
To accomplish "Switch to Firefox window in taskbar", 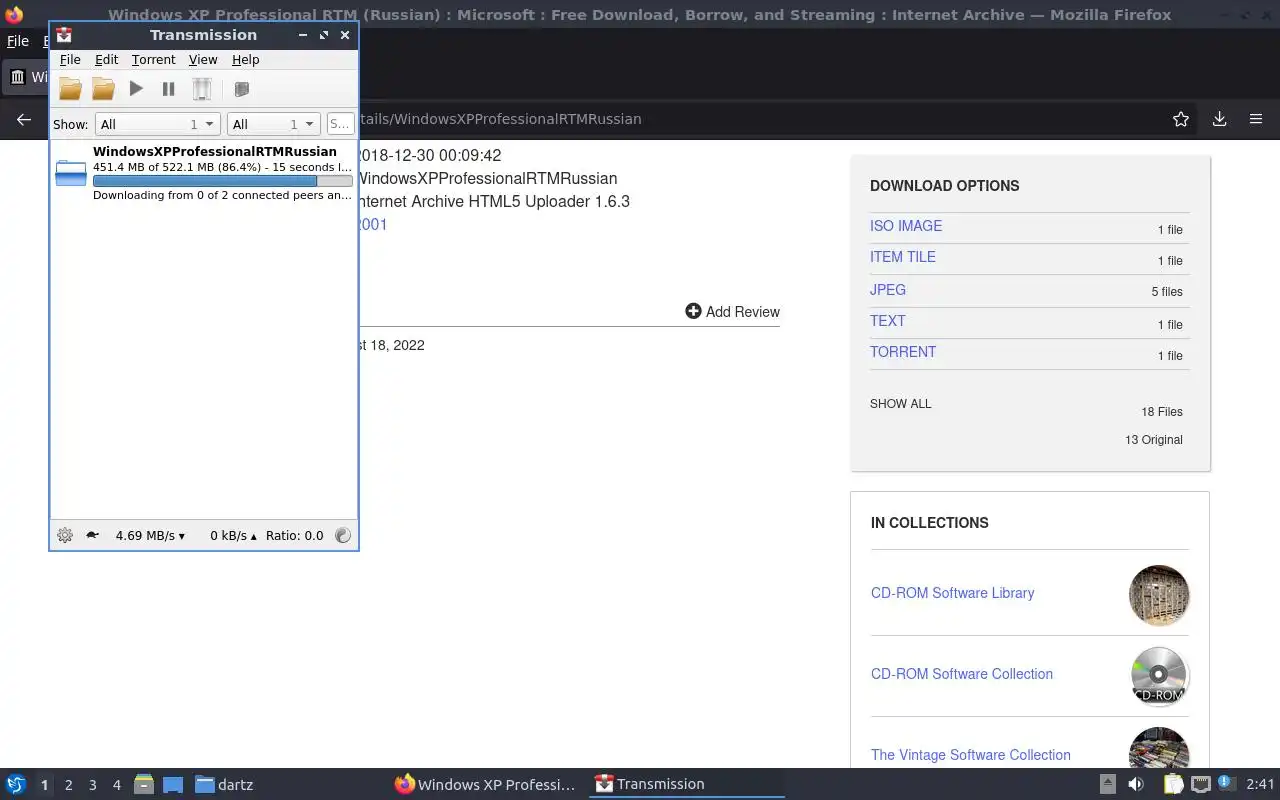I will [x=486, y=784].
